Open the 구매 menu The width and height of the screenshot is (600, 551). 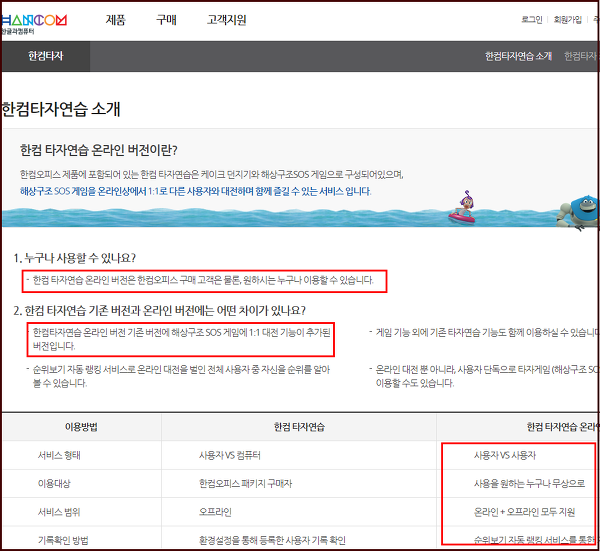[x=166, y=20]
